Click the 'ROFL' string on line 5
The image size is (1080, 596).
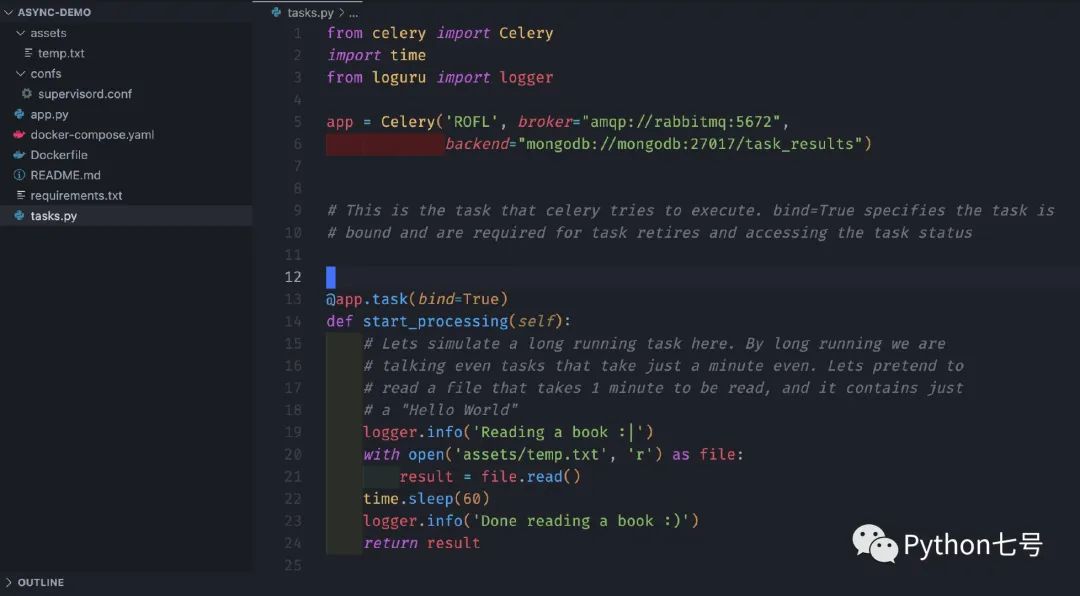click(471, 122)
